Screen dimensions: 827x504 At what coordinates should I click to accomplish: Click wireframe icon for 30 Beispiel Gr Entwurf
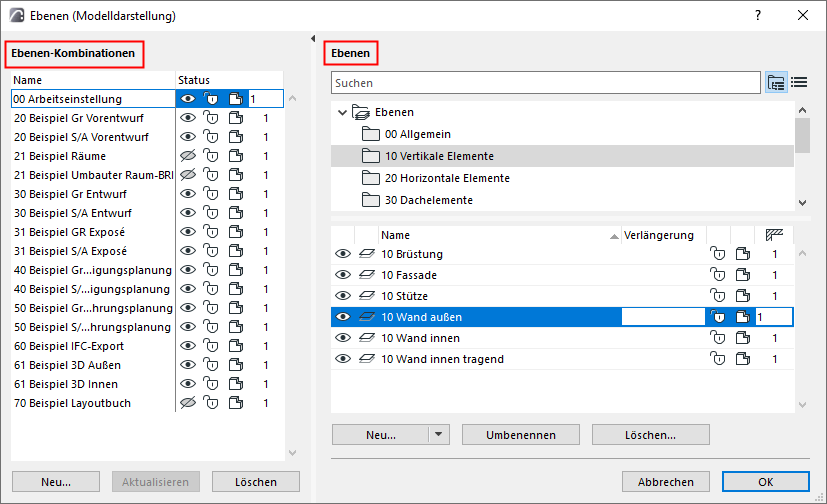tap(235, 194)
